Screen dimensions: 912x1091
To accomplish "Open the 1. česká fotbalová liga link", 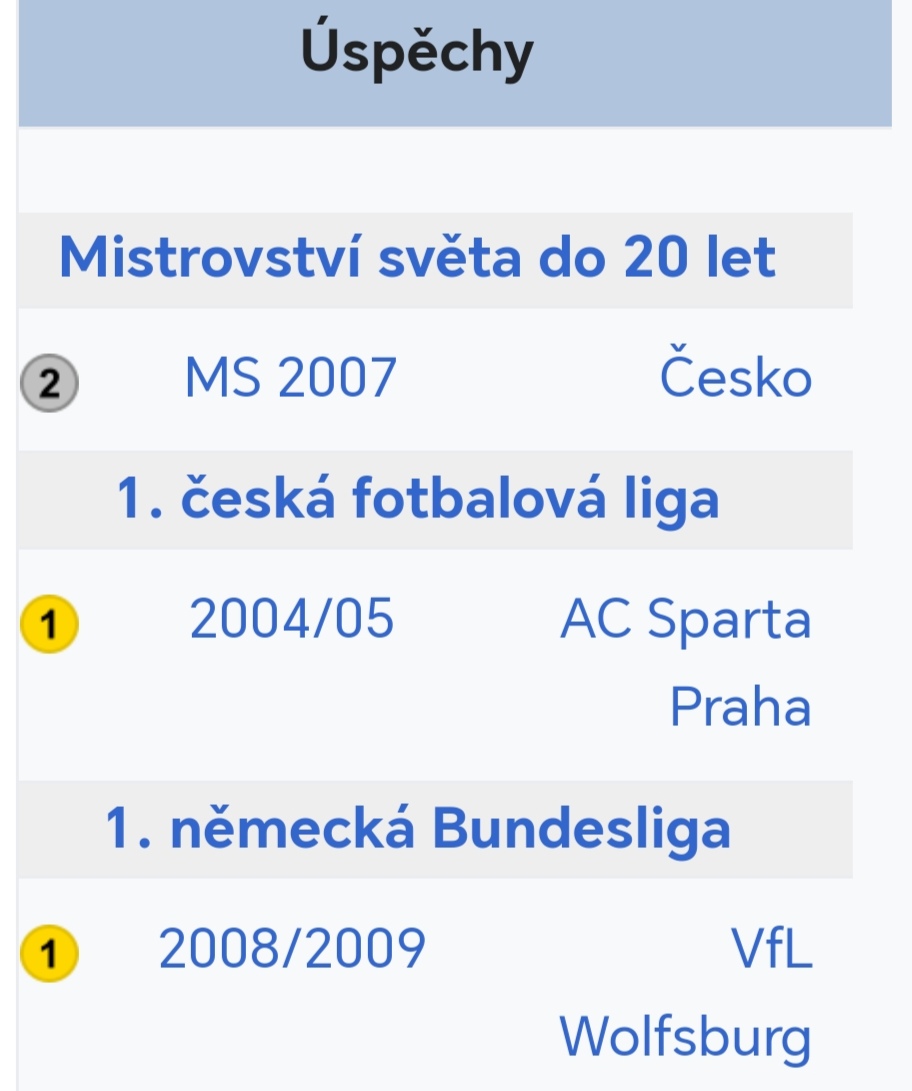I will point(417,500).
